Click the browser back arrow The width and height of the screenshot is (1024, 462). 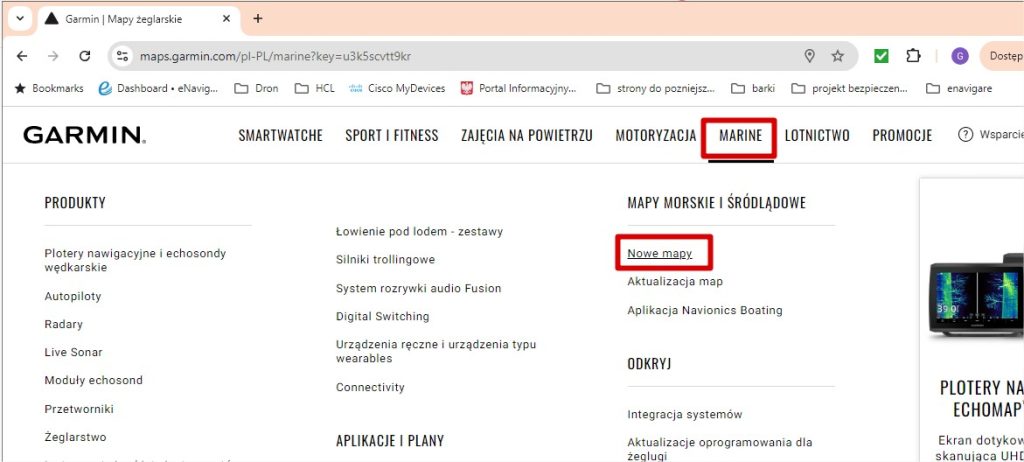click(24, 56)
